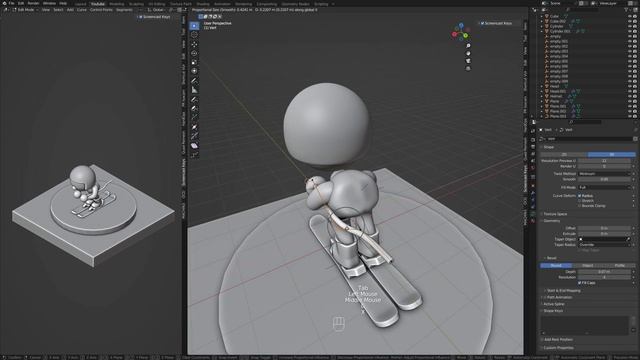This screenshot has height=360, width=640.
Task: Select the Round bevel mode
Action: 556,265
